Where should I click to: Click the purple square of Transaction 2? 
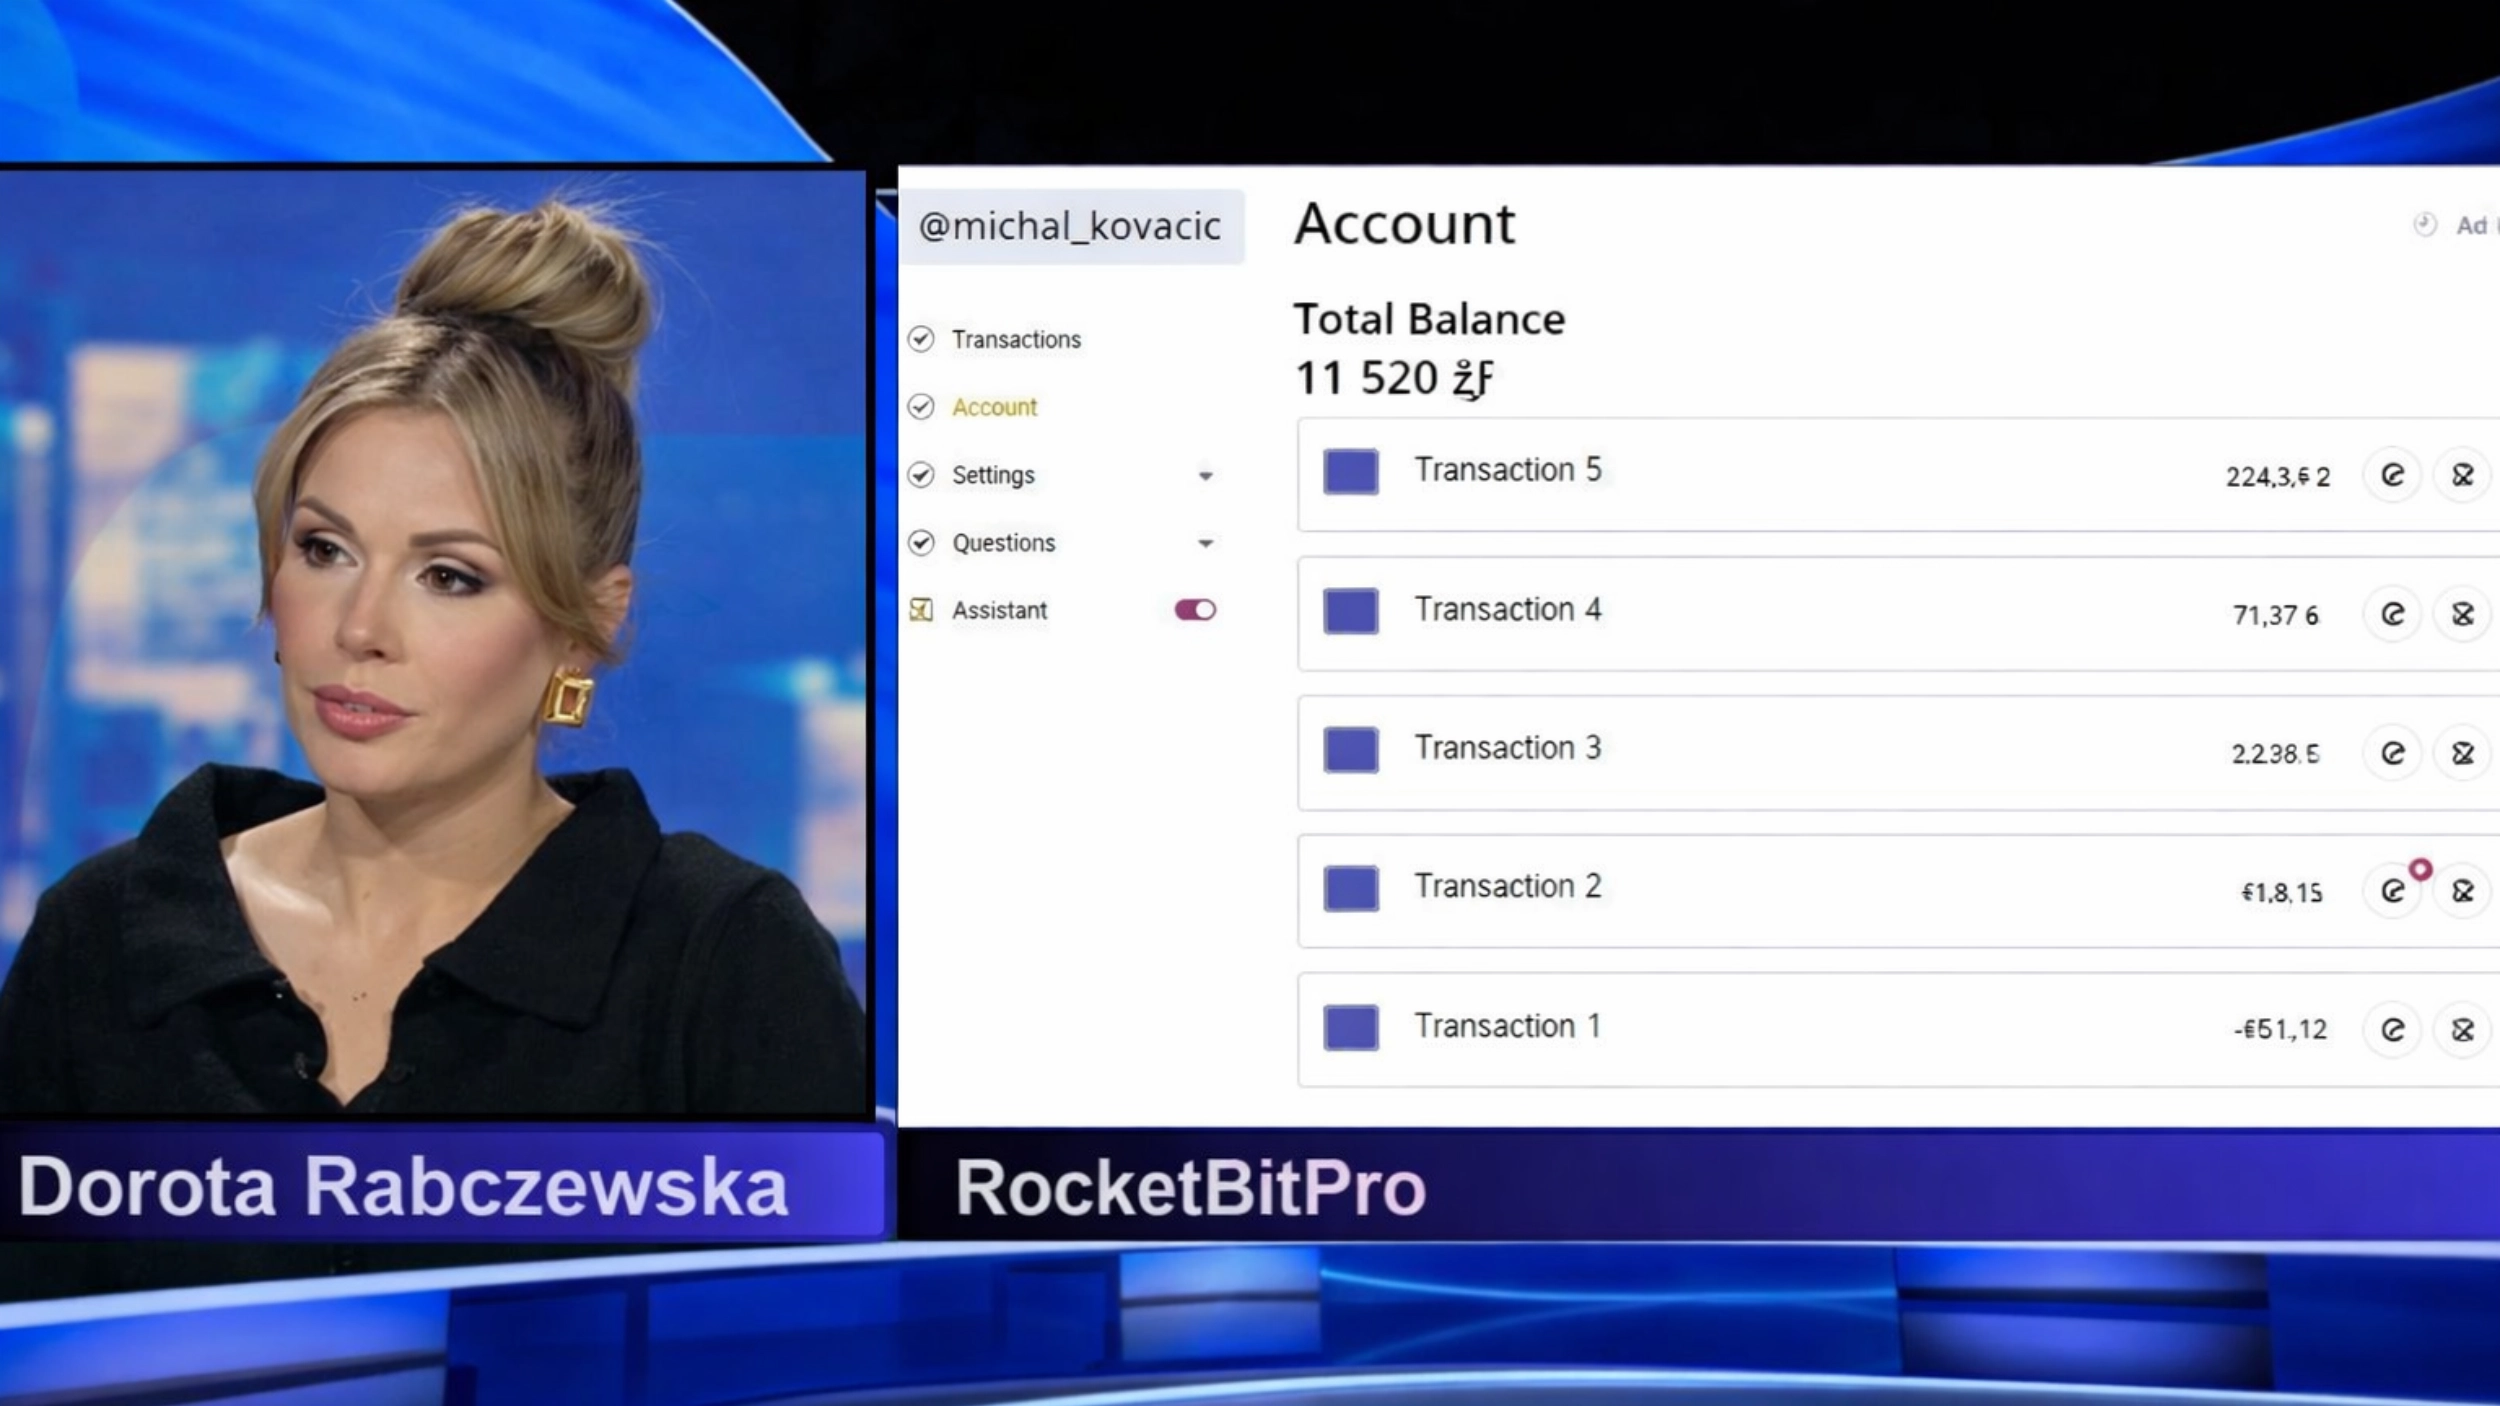[x=1351, y=888]
